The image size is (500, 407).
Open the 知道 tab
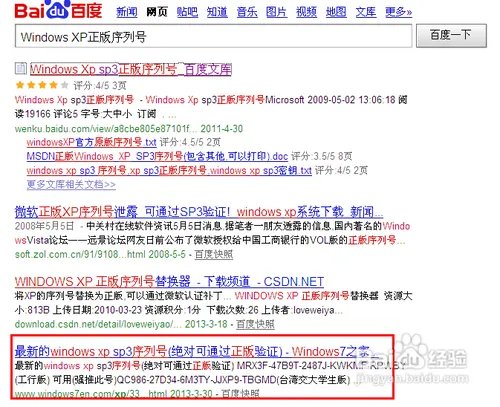[217, 12]
